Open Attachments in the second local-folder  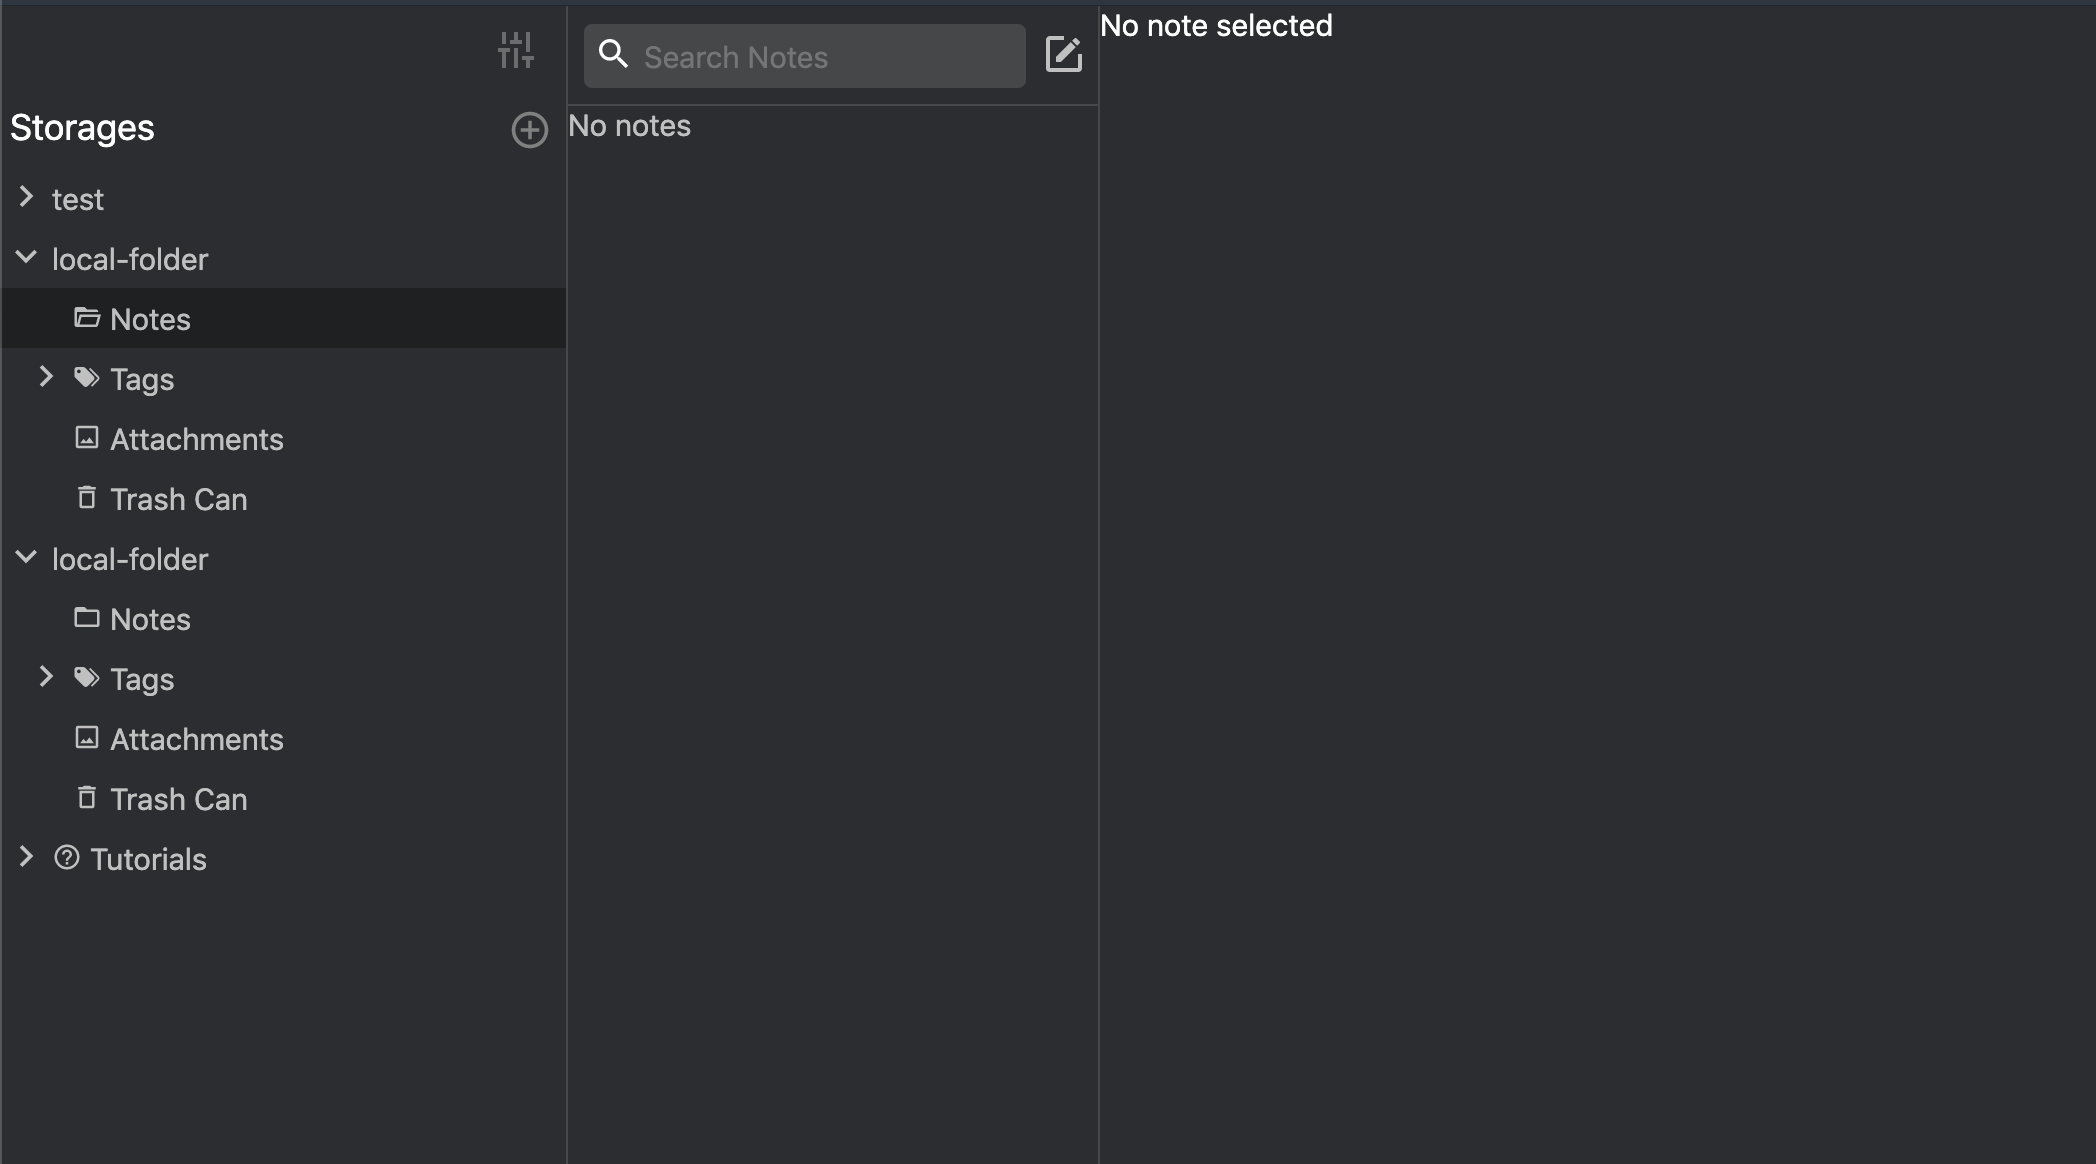coord(196,739)
